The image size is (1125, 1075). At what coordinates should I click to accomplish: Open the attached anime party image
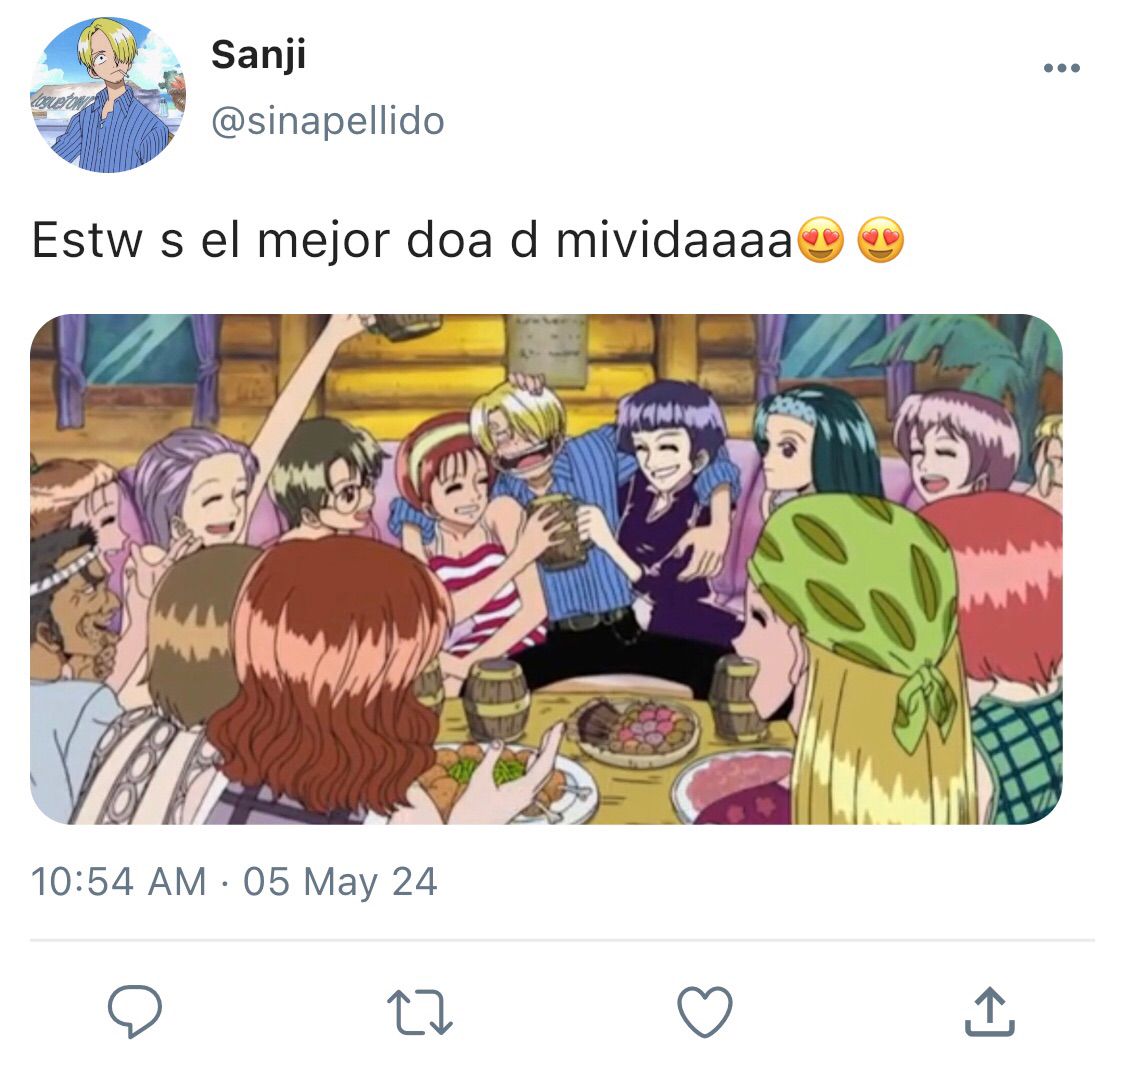(546, 569)
